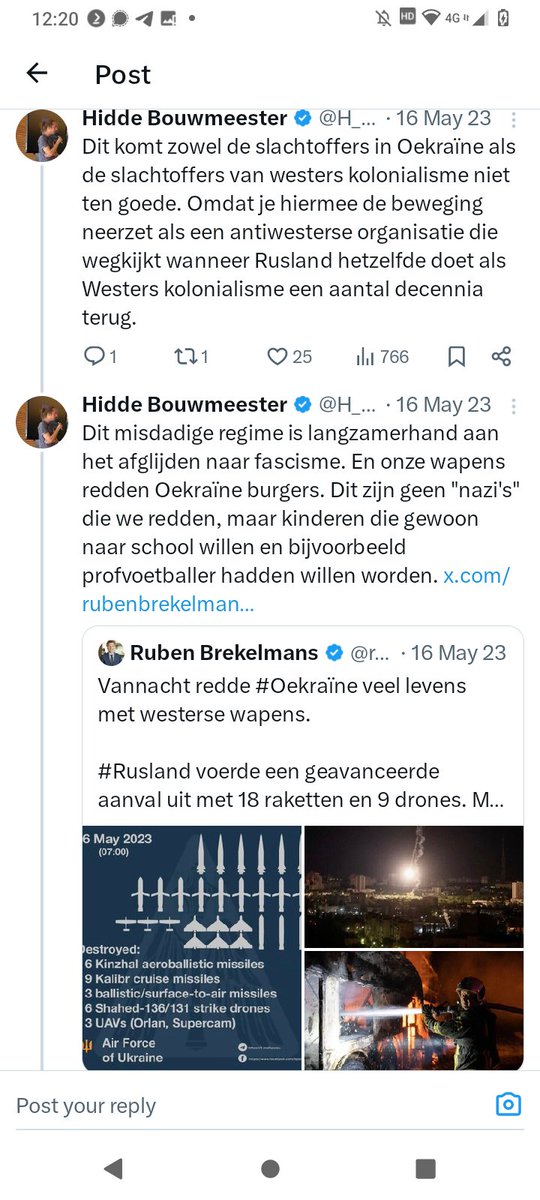This screenshot has width=540, height=1200.
Task: Tap the back arrow beside Post
Action: pyautogui.click(x=37, y=73)
